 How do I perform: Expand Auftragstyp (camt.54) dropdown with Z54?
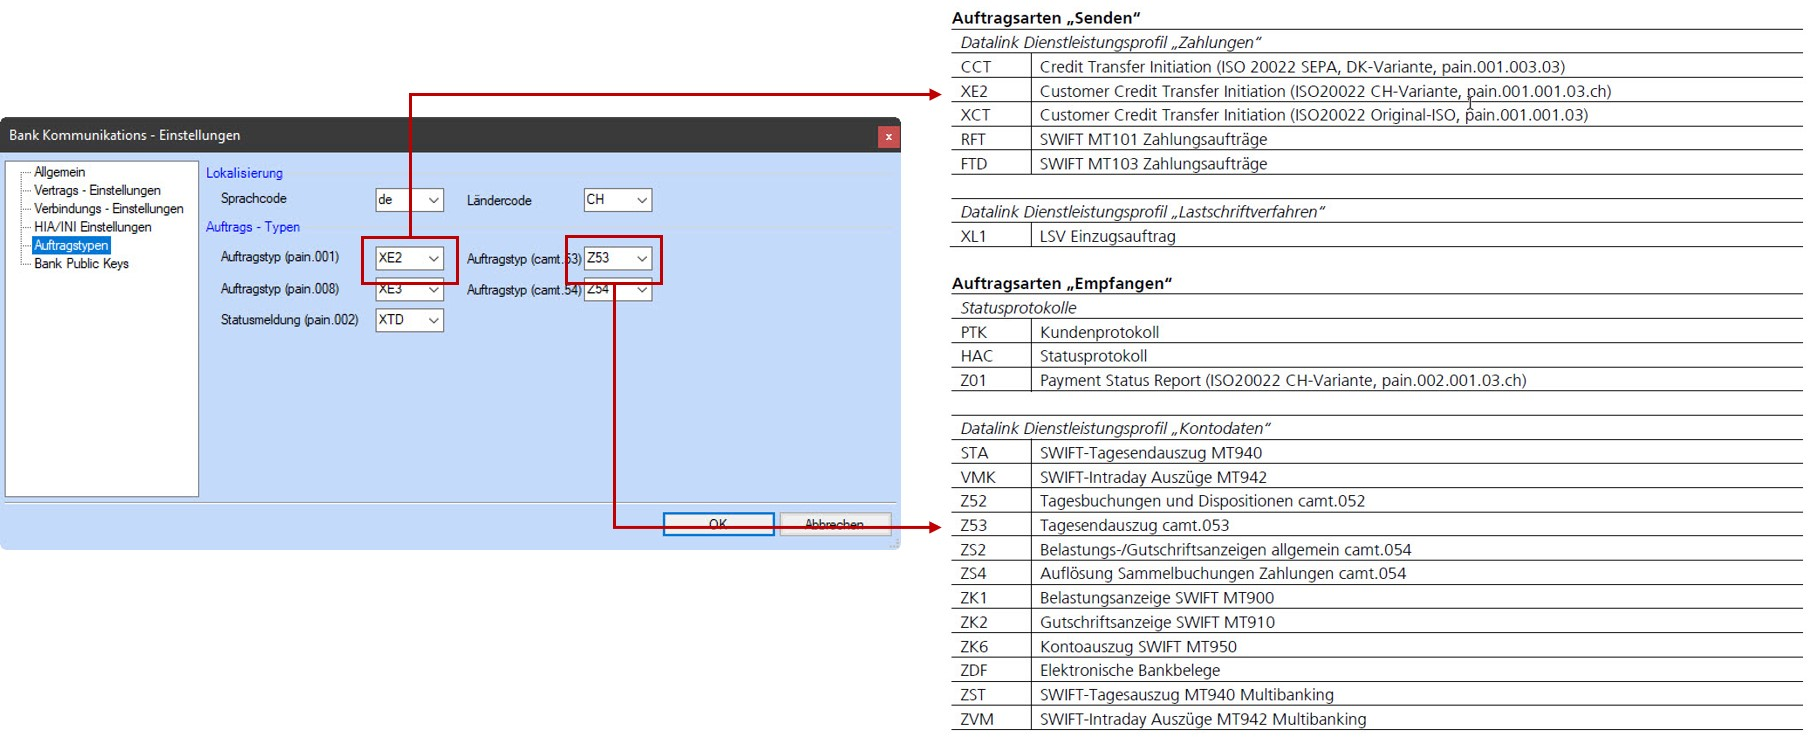tap(641, 290)
